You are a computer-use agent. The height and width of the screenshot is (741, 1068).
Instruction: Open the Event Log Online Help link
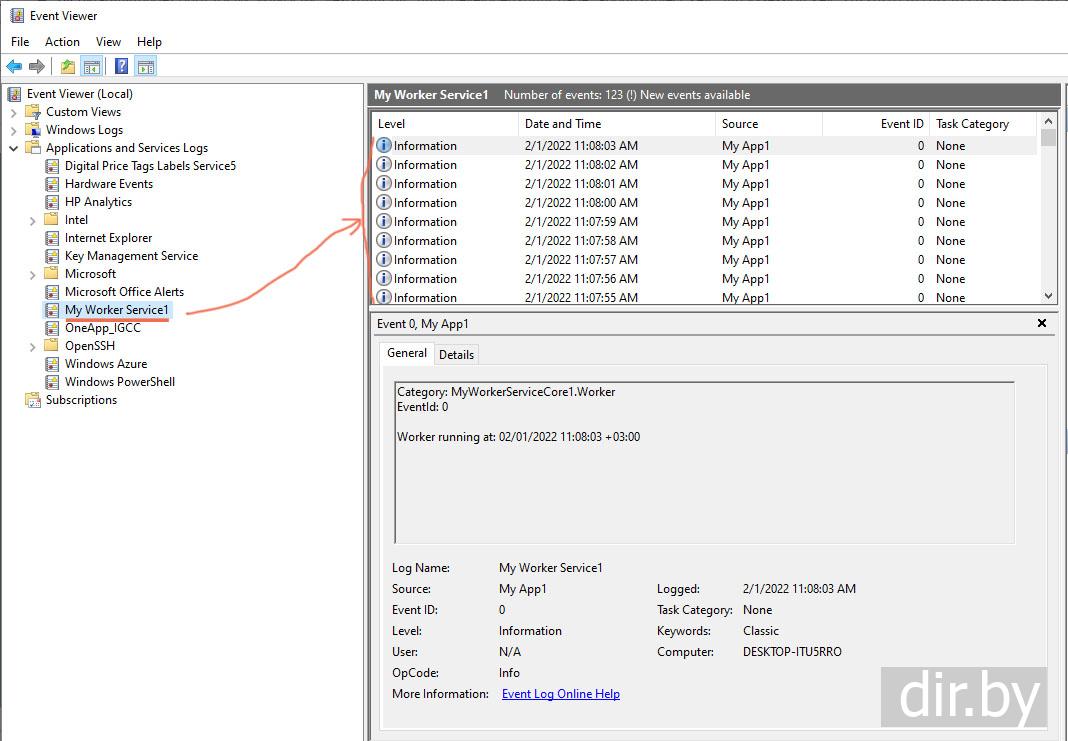[560, 694]
